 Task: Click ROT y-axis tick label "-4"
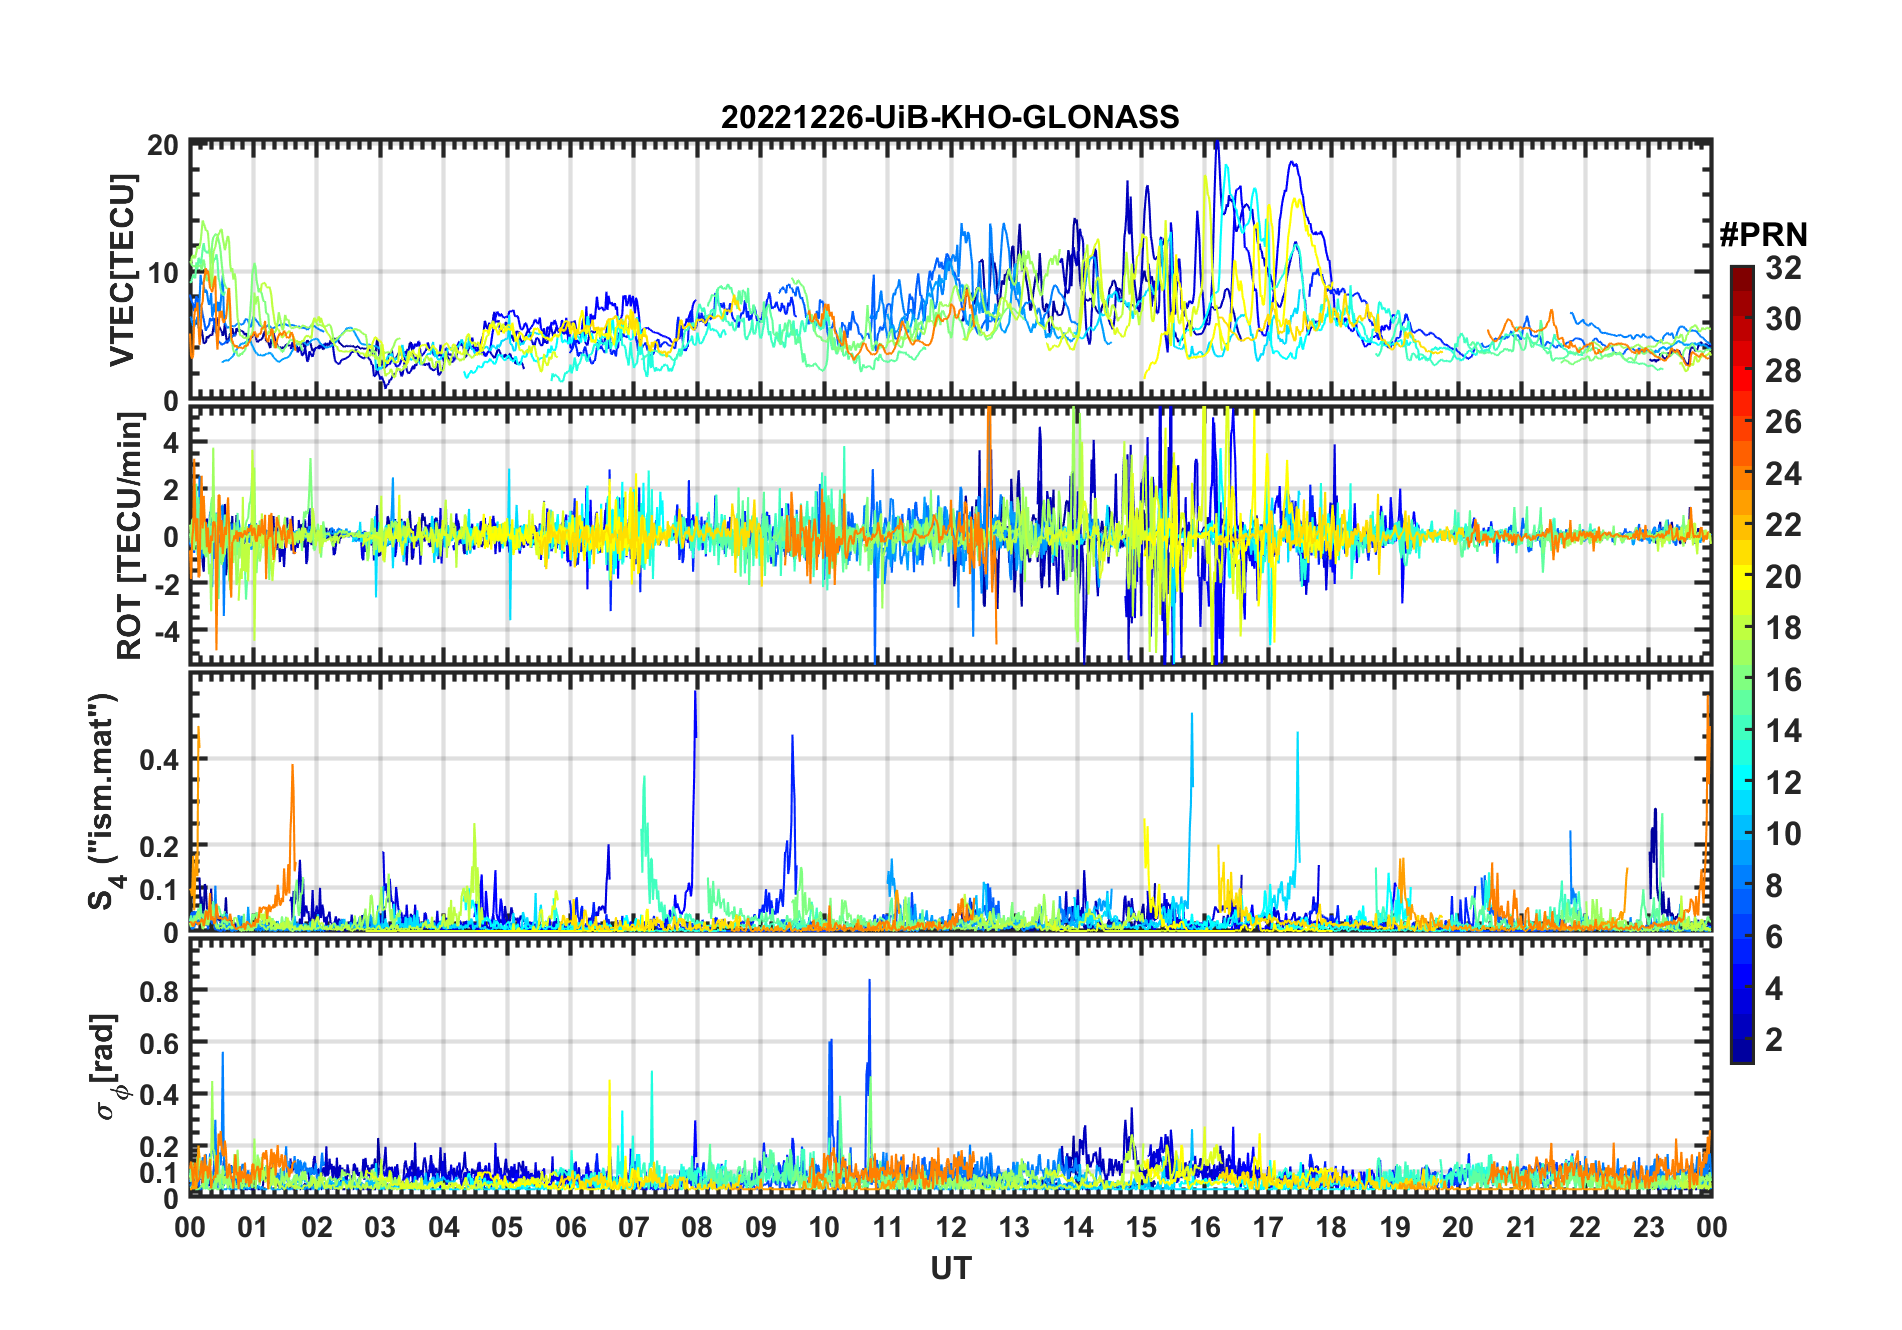(x=166, y=632)
